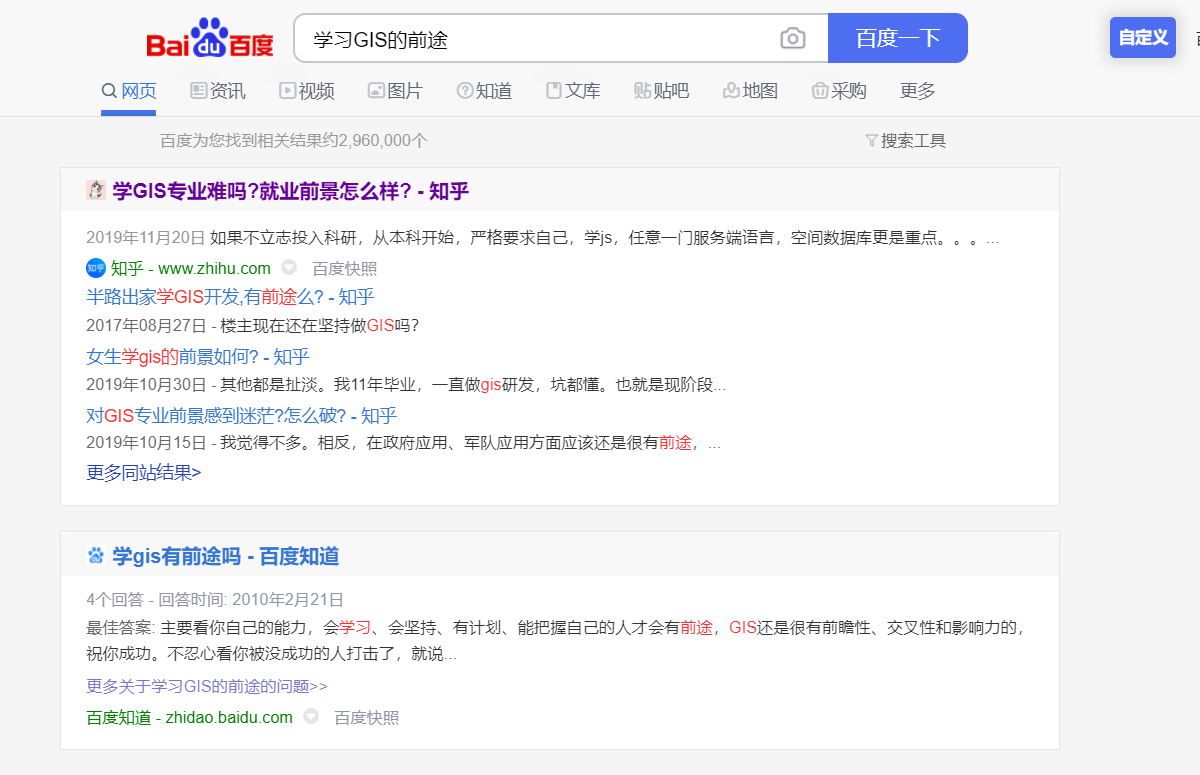Image resolution: width=1200 pixels, height=775 pixels.
Task: Open 百度快照 for the 百度知道 result
Action: (367, 718)
